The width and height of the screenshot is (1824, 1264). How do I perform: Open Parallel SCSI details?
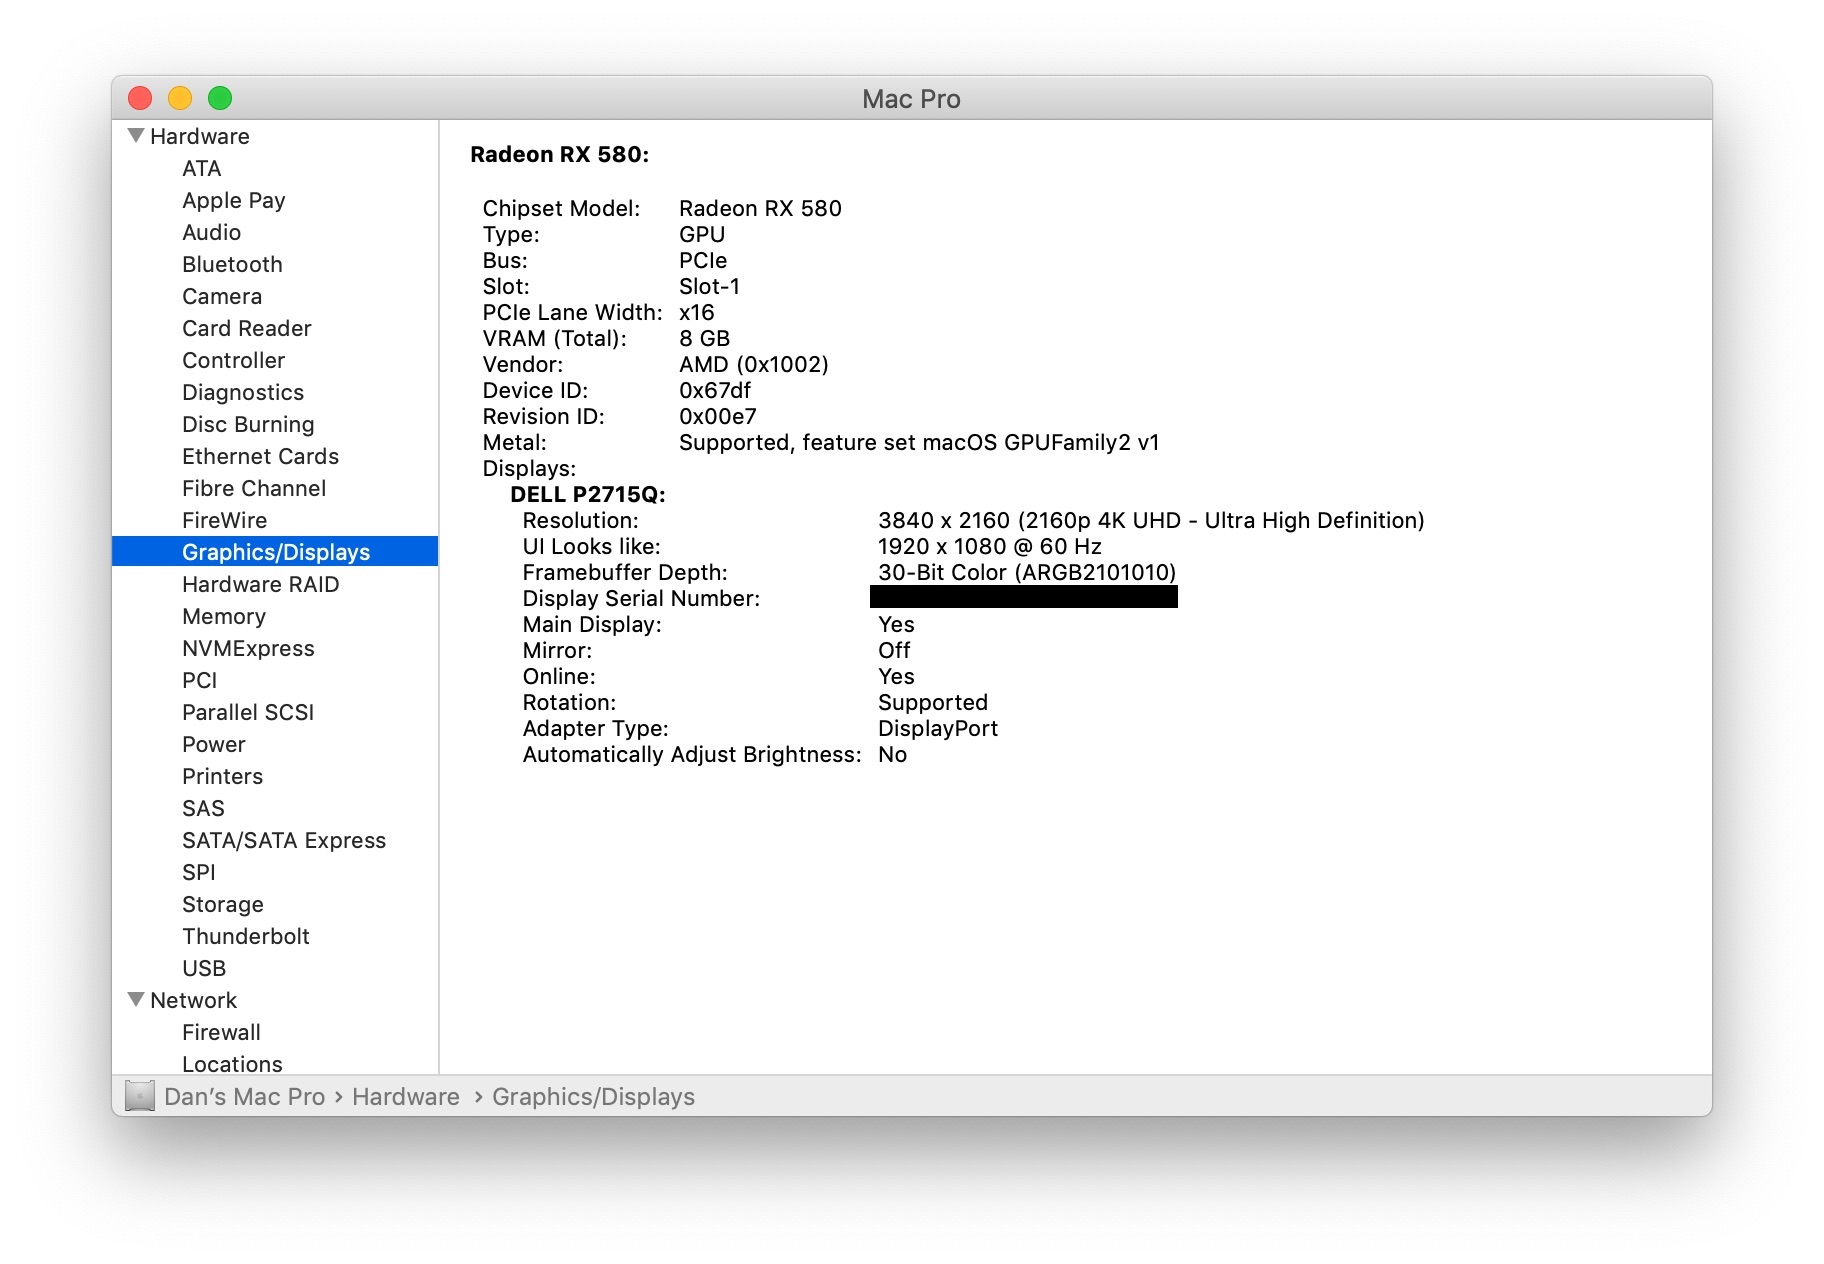pyautogui.click(x=248, y=712)
